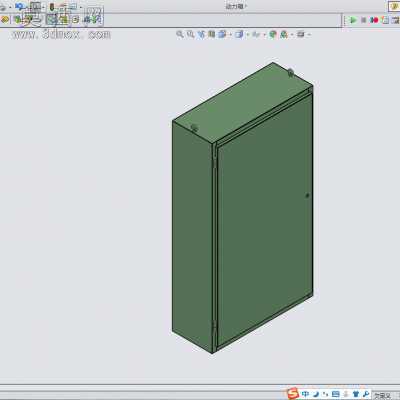Click the shirt skin icon in IME bar
Viewport: 400px width, 400px height.
pyautogui.click(x=356, y=394)
